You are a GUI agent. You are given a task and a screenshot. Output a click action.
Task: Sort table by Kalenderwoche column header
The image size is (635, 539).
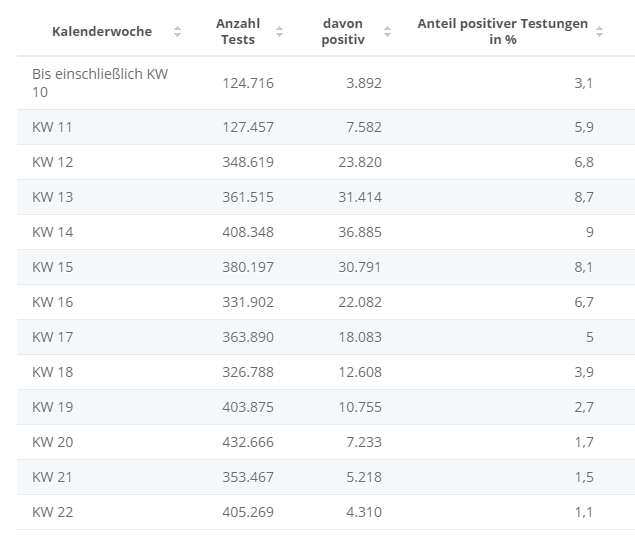pos(102,31)
